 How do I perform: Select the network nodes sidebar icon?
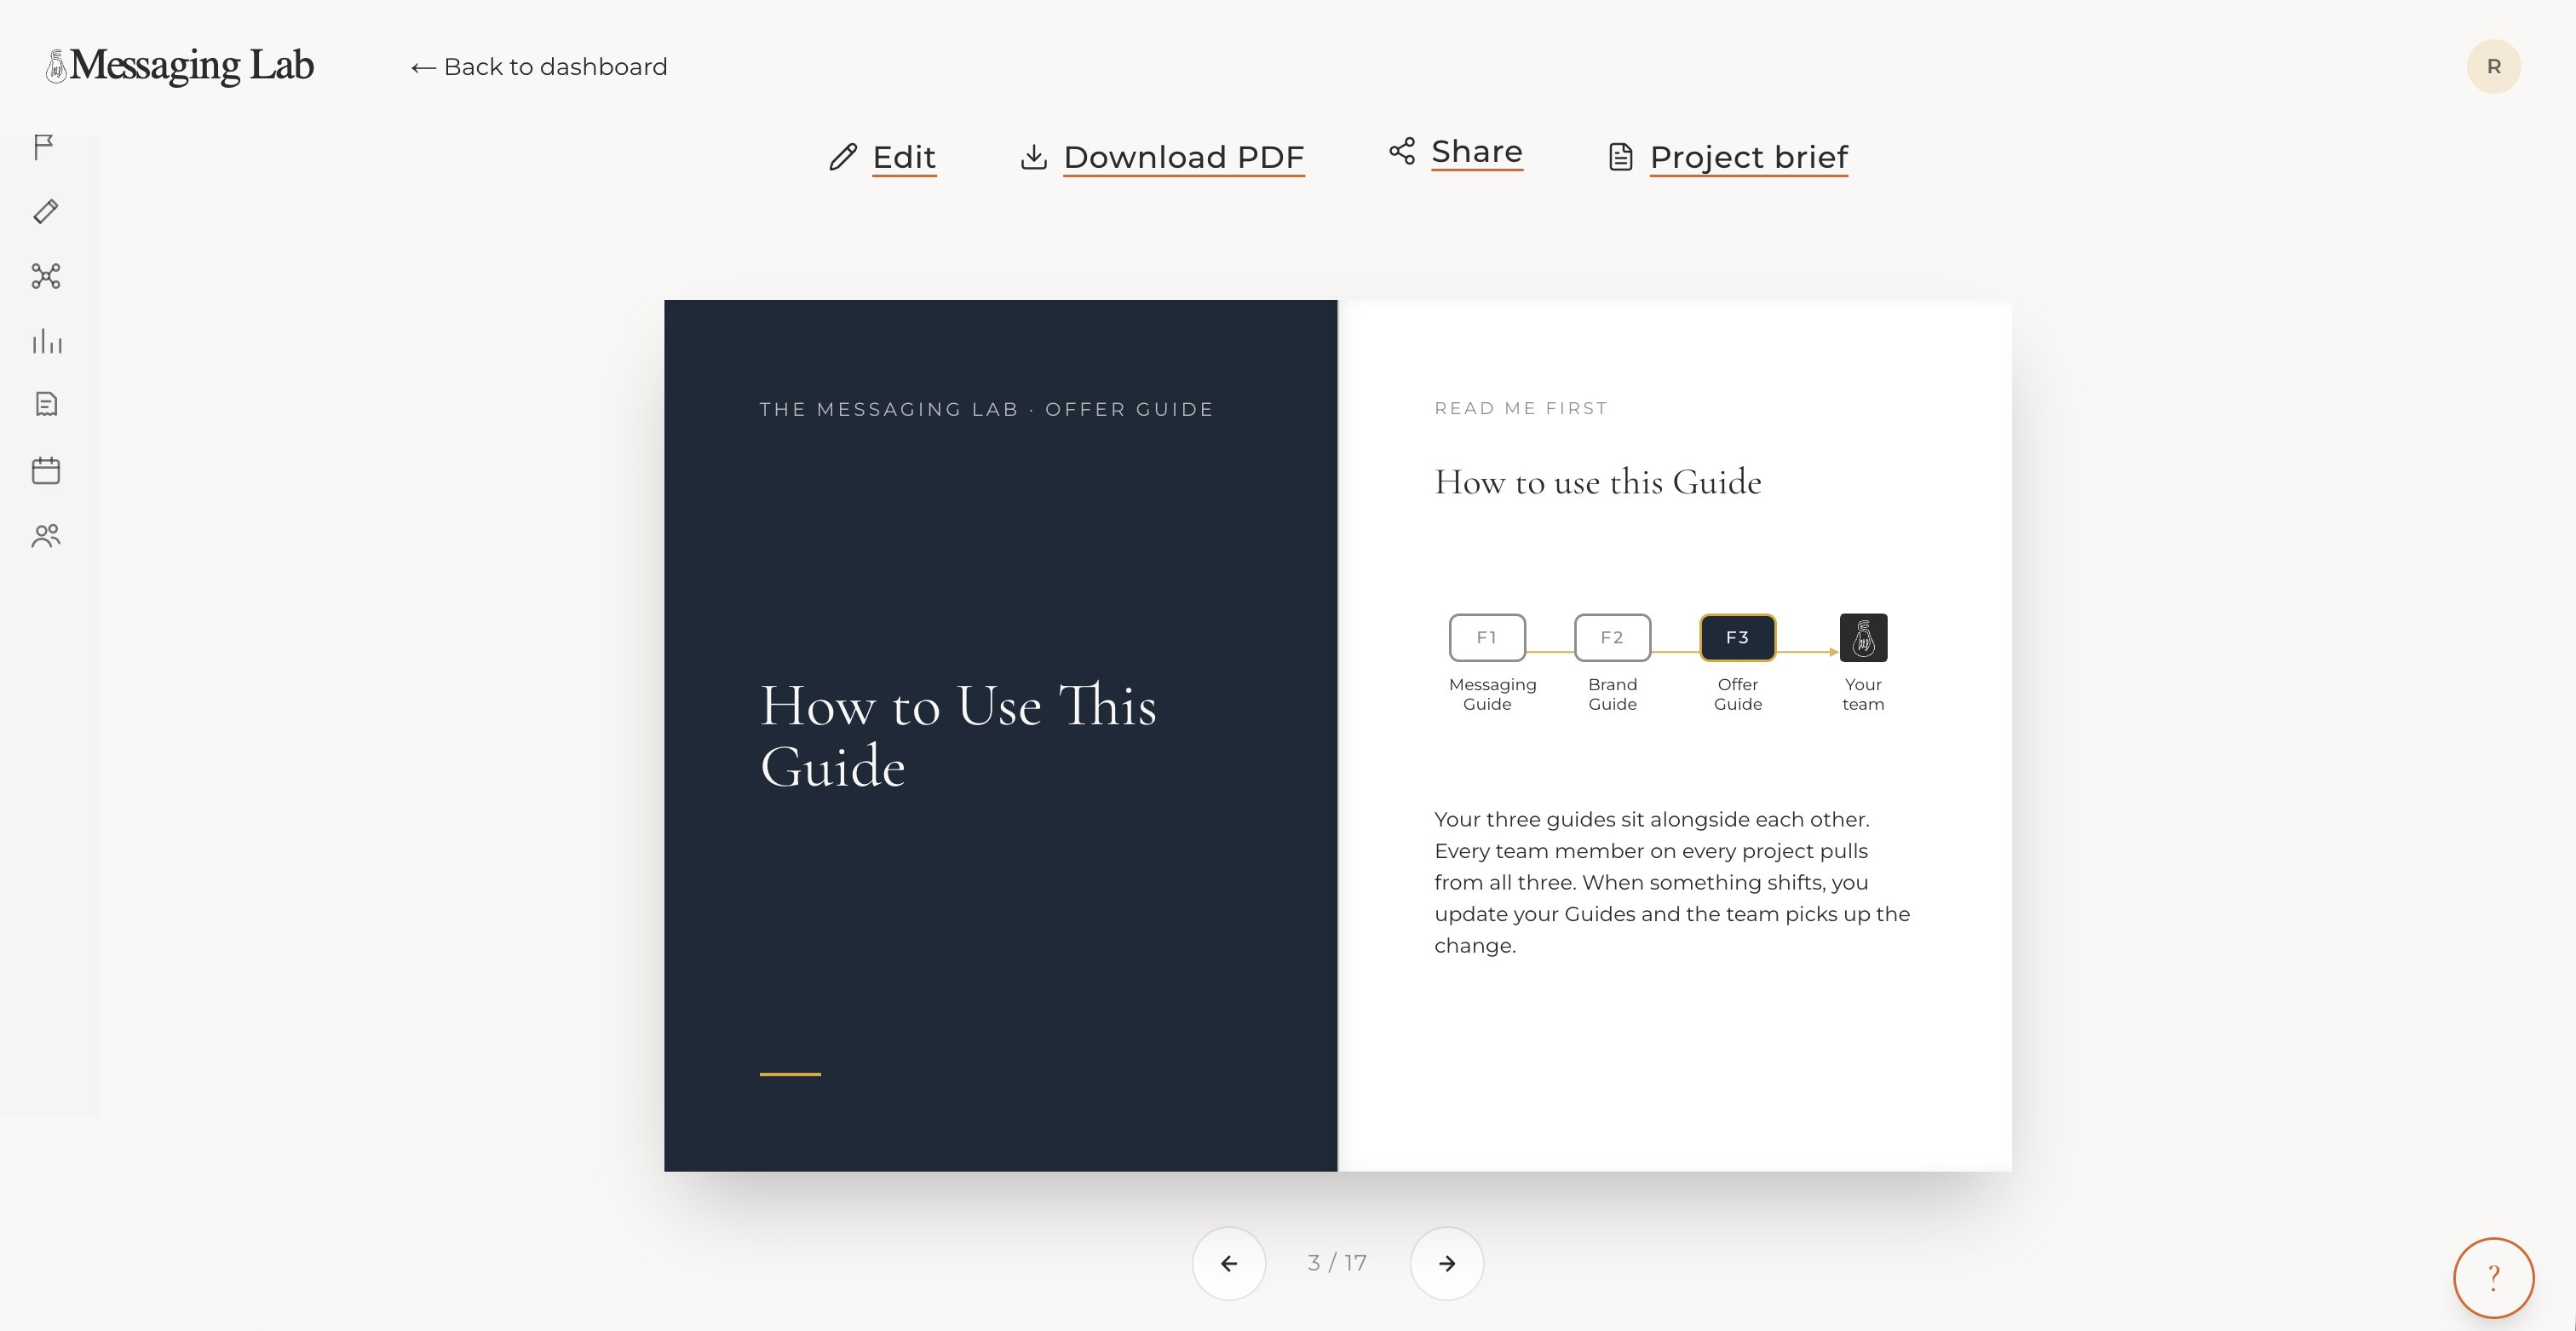46,276
